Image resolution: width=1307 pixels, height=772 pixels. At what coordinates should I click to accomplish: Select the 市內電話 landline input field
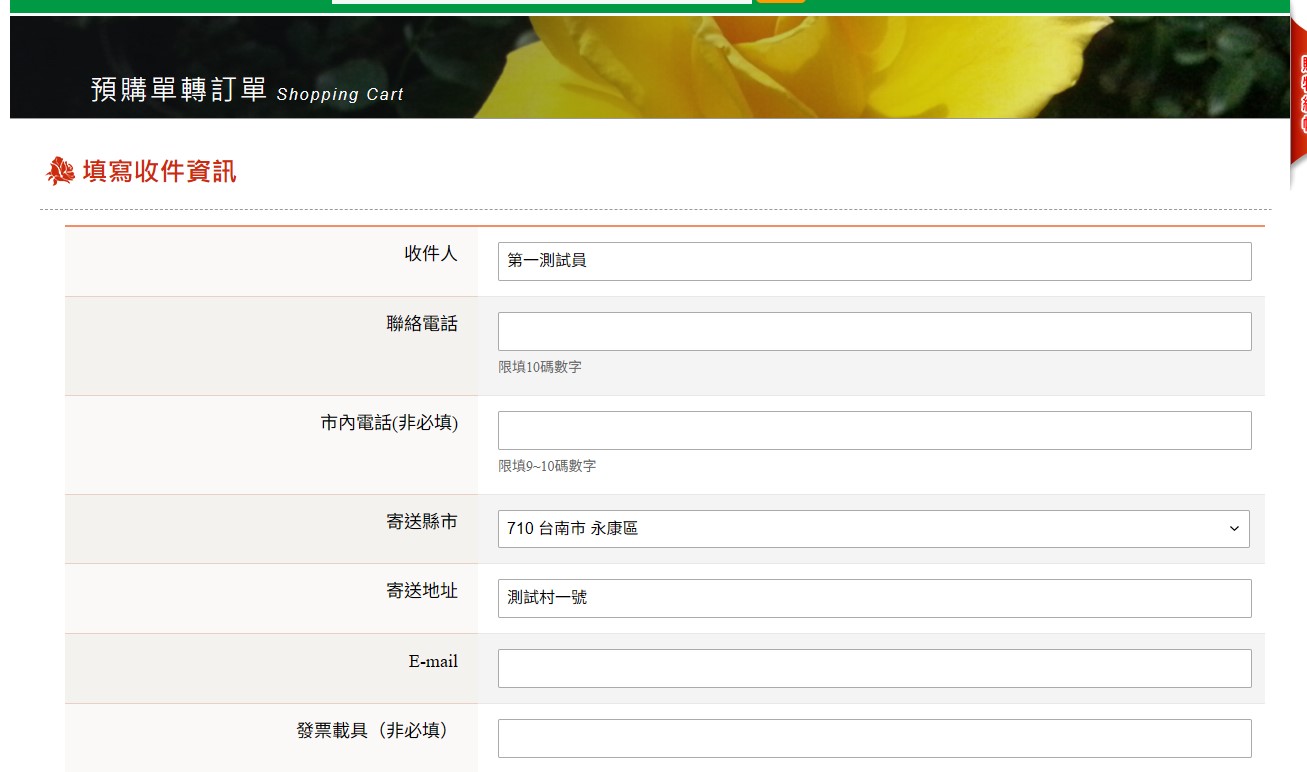pos(874,430)
